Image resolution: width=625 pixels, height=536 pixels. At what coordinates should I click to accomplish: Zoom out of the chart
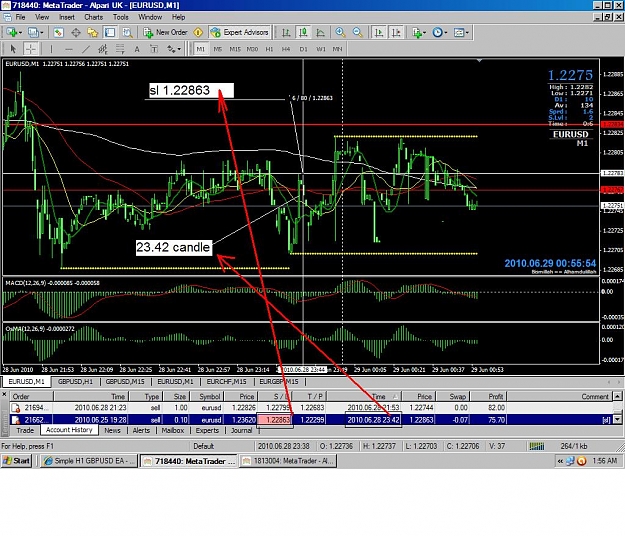[358, 33]
